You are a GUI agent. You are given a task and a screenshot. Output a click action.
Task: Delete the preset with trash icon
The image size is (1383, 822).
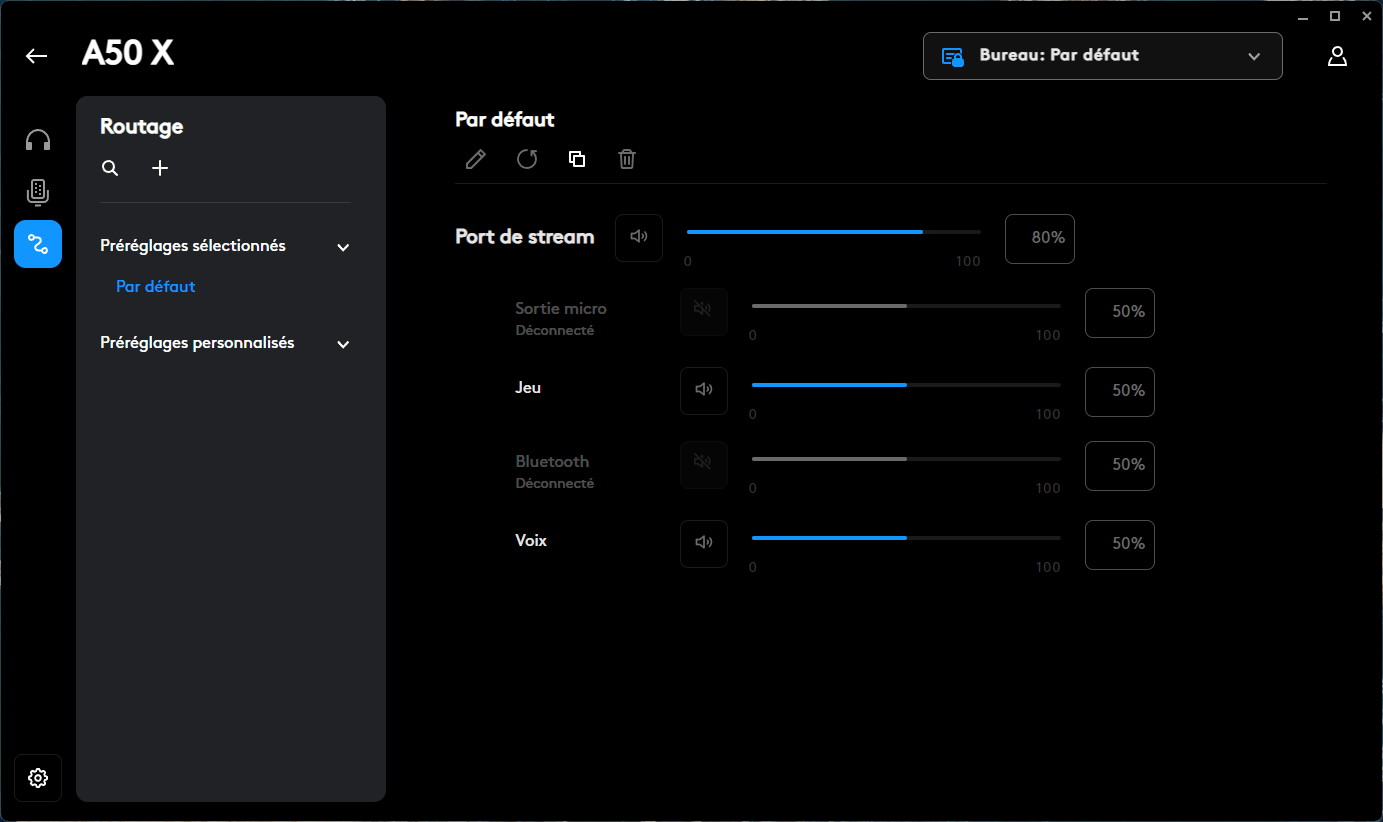[627, 159]
